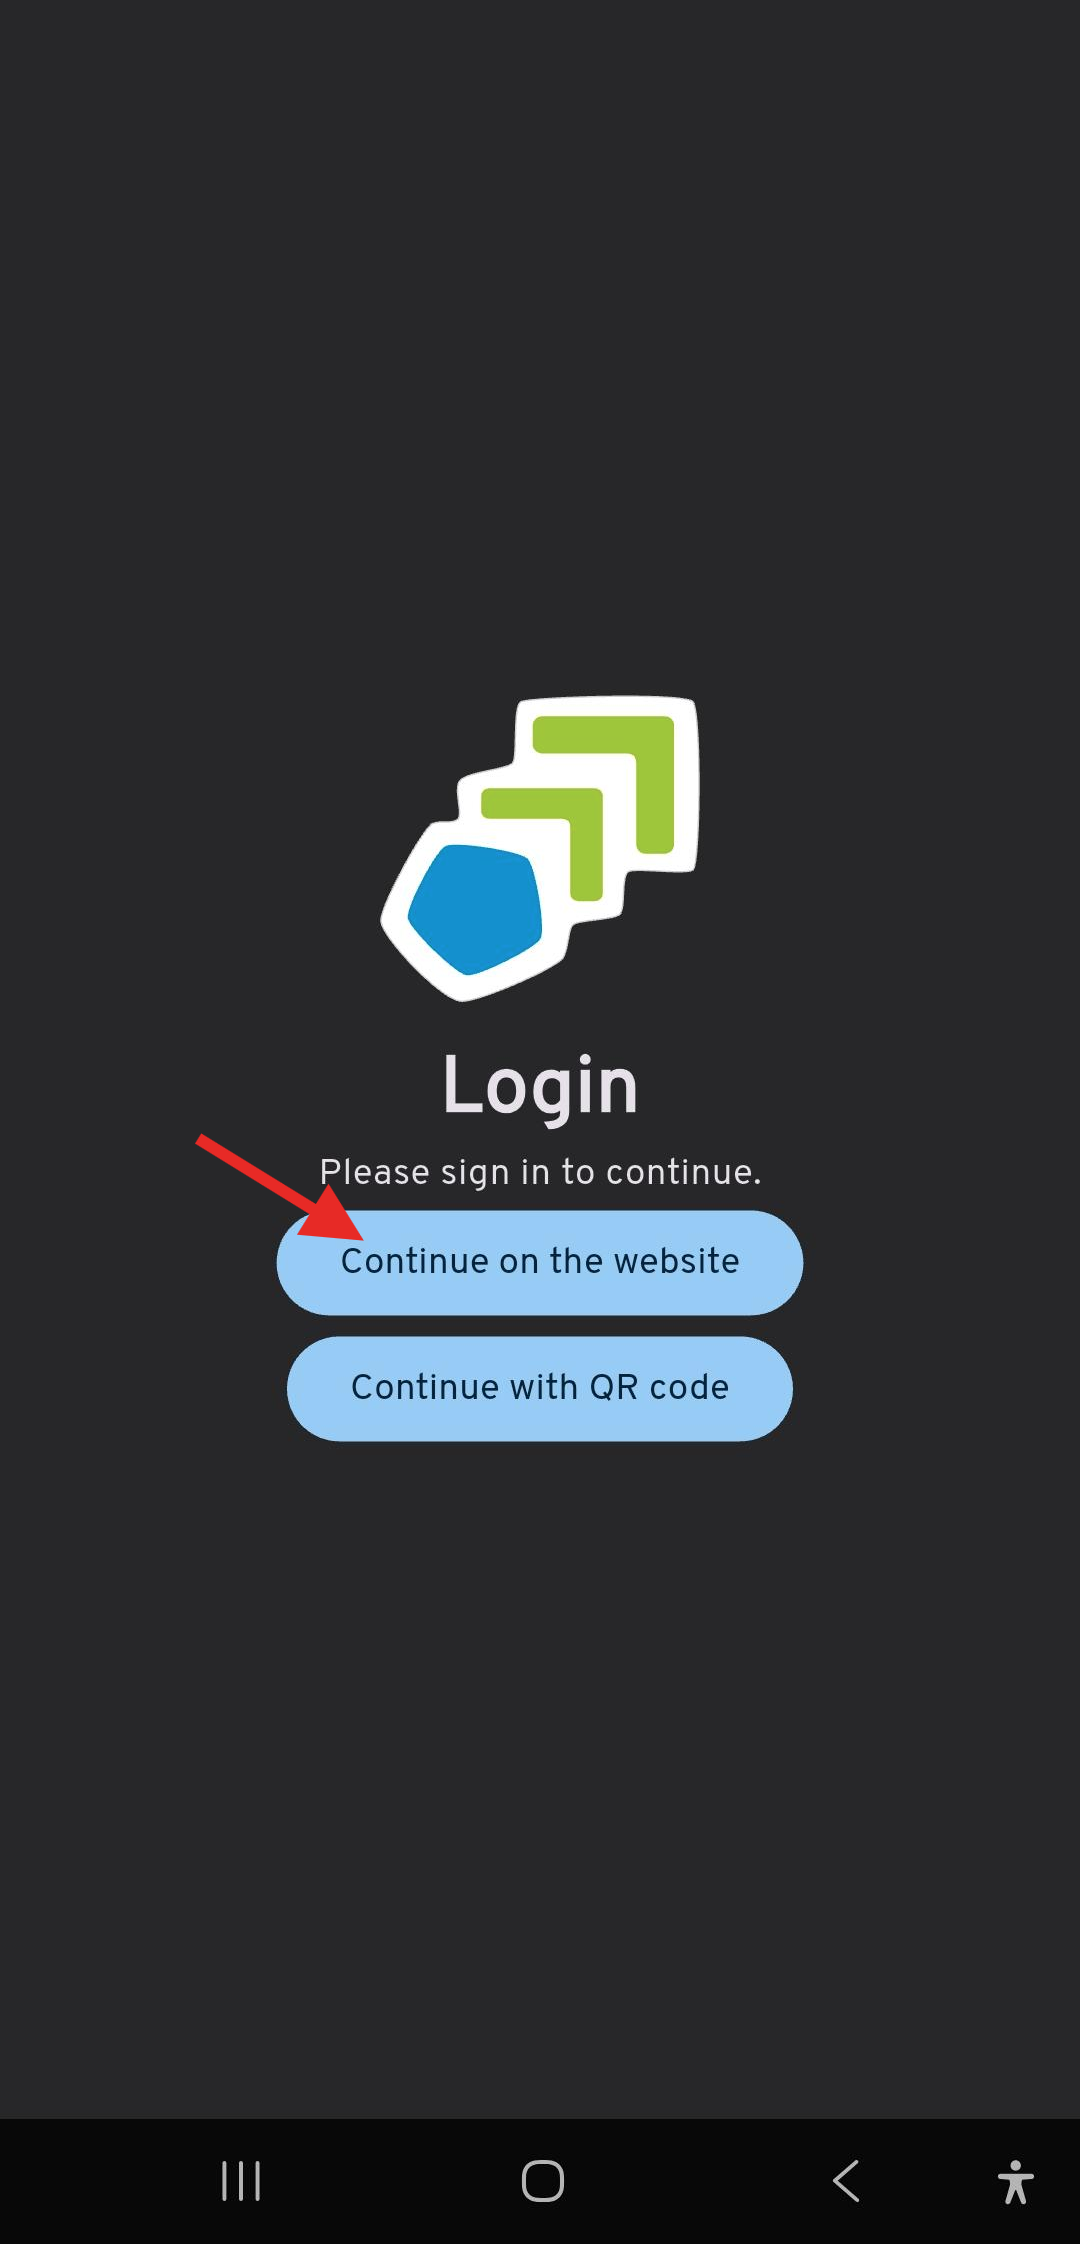Image resolution: width=1080 pixels, height=2244 pixels.
Task: Tap the word 'continue.' ending the prompt
Action: (684, 1172)
